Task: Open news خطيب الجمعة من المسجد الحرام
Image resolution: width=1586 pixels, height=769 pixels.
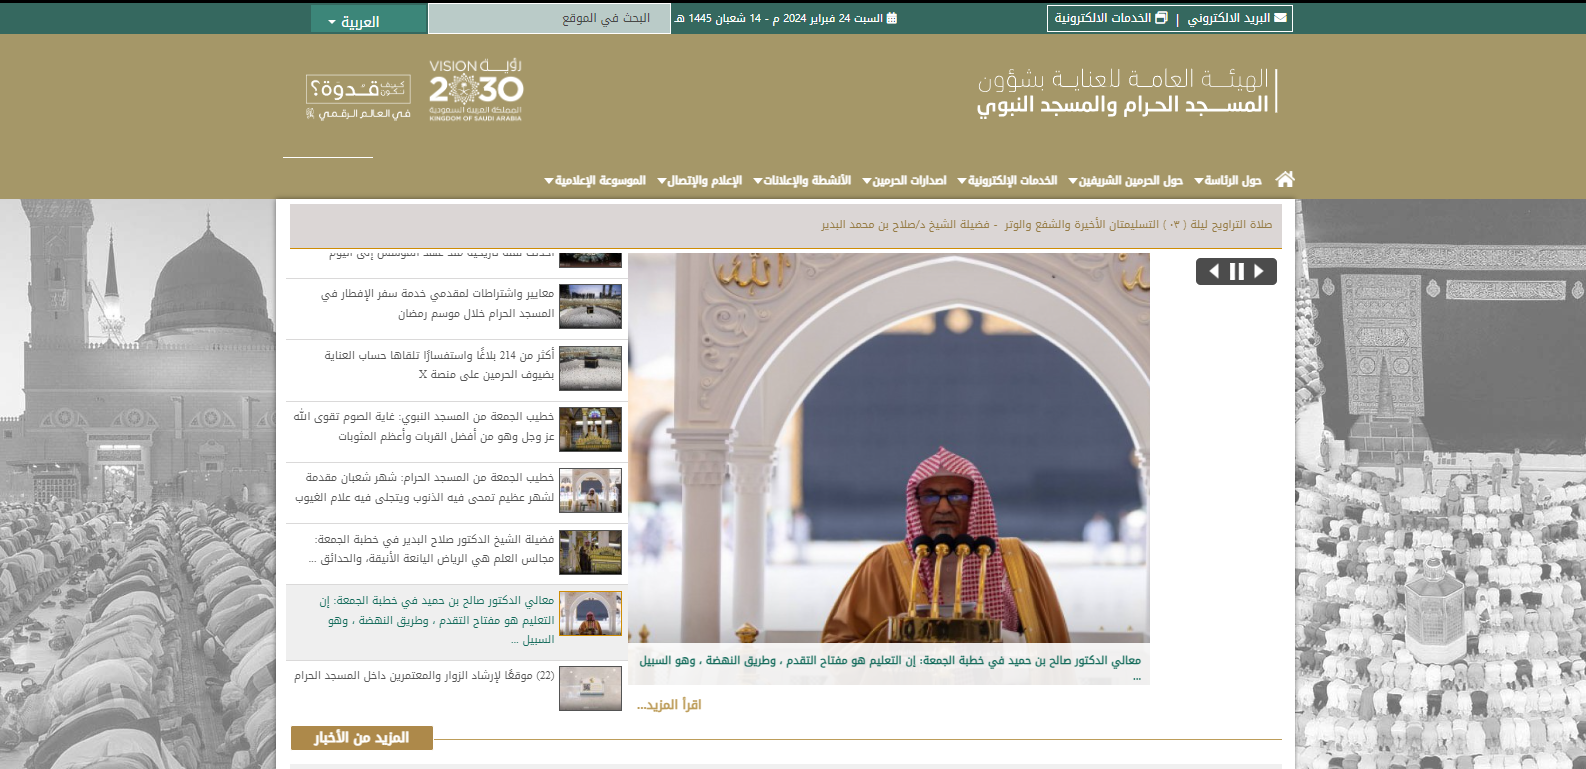Action: 424,487
